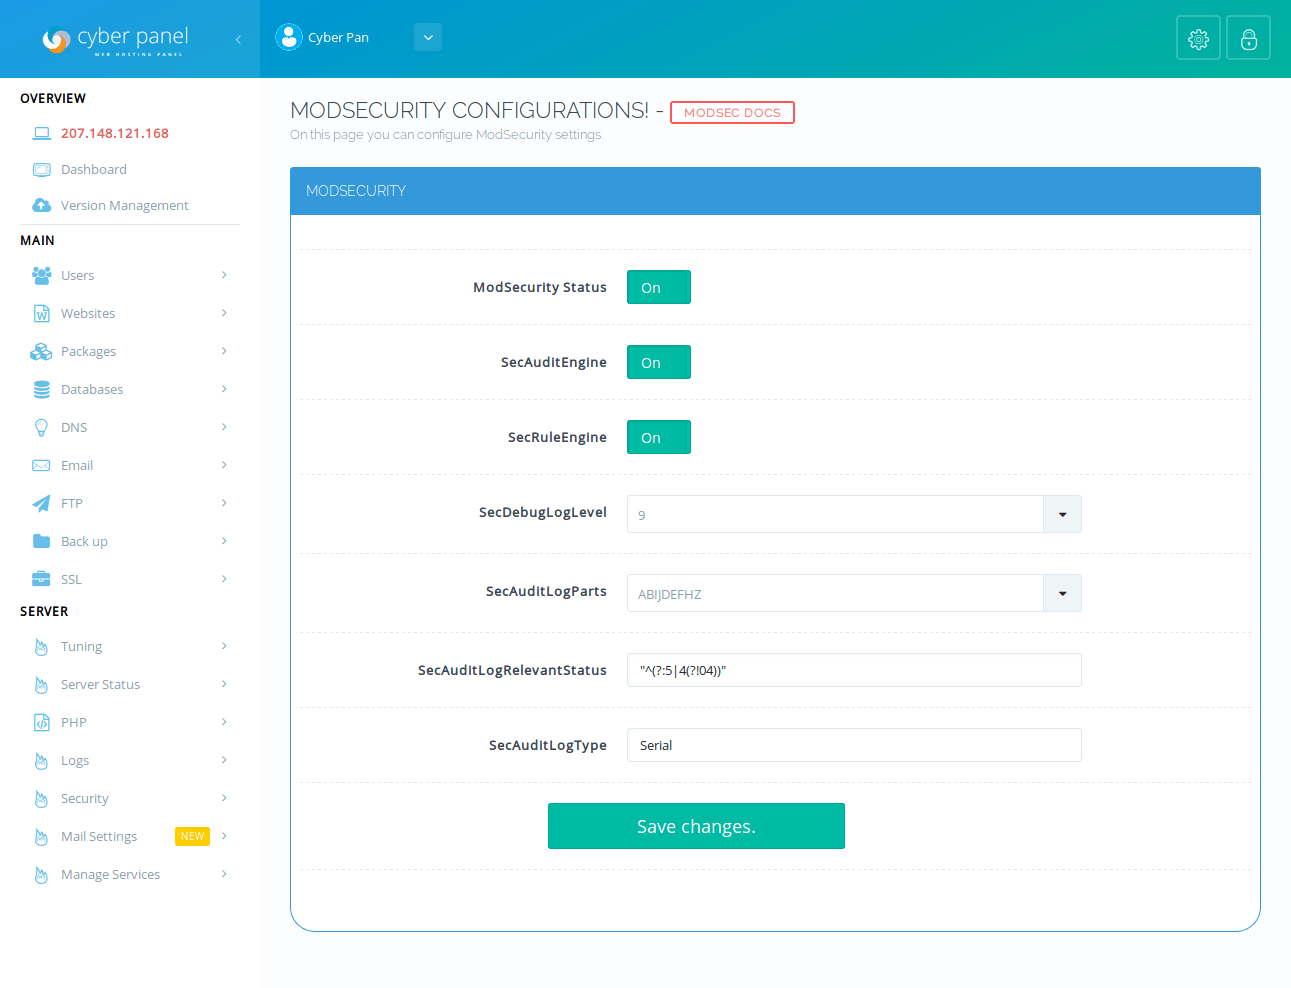Viewport: 1291px width, 988px height.
Task: Open the FTP menu item
Action: point(130,503)
